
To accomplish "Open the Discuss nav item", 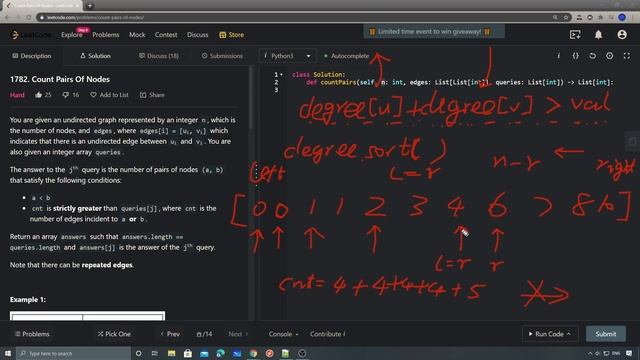I will pyautogui.click(x=198, y=35).
